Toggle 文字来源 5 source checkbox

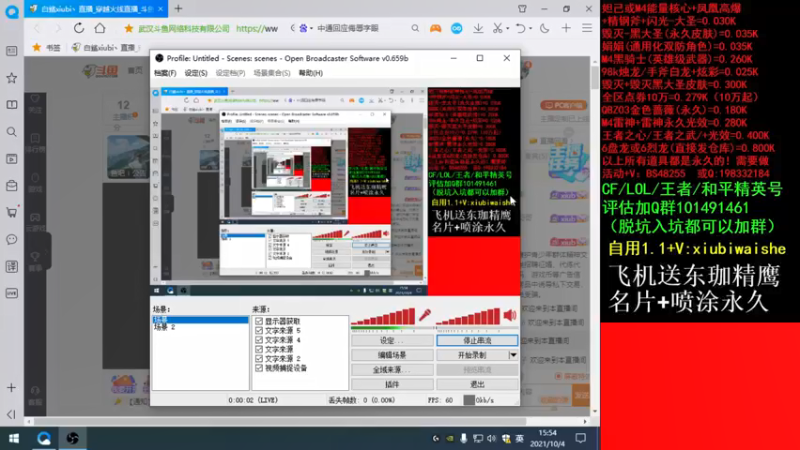point(259,331)
